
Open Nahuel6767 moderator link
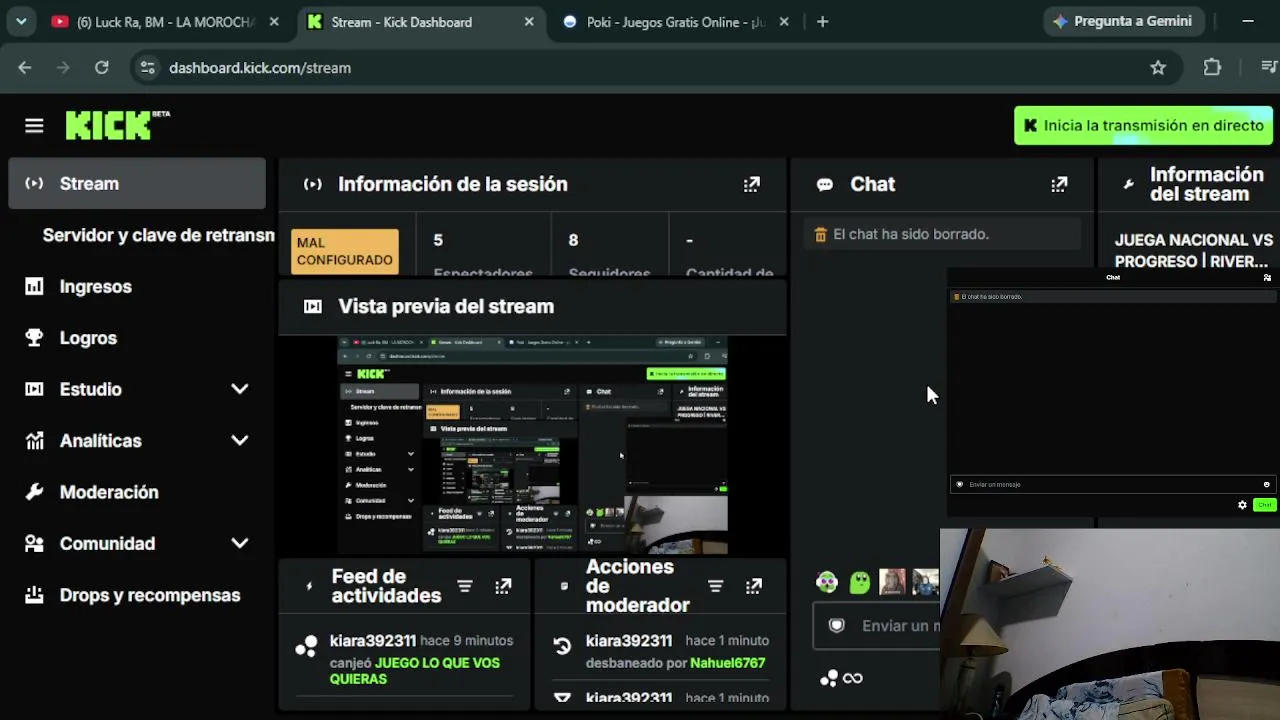[727, 663]
